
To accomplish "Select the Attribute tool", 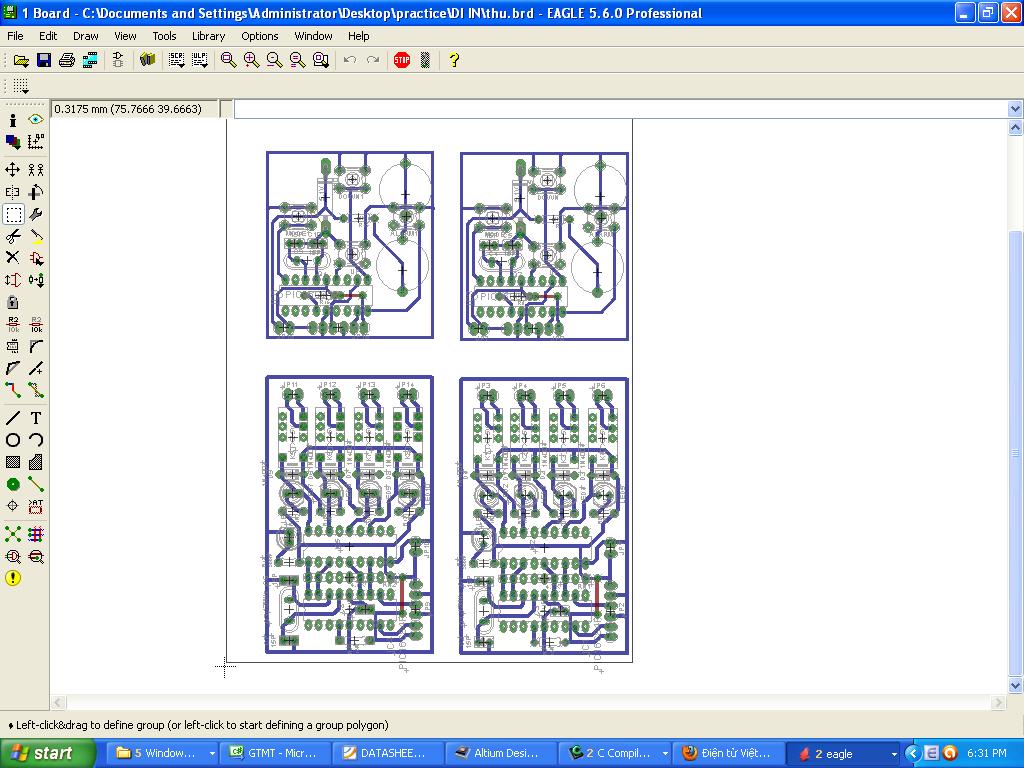I will click(x=36, y=506).
